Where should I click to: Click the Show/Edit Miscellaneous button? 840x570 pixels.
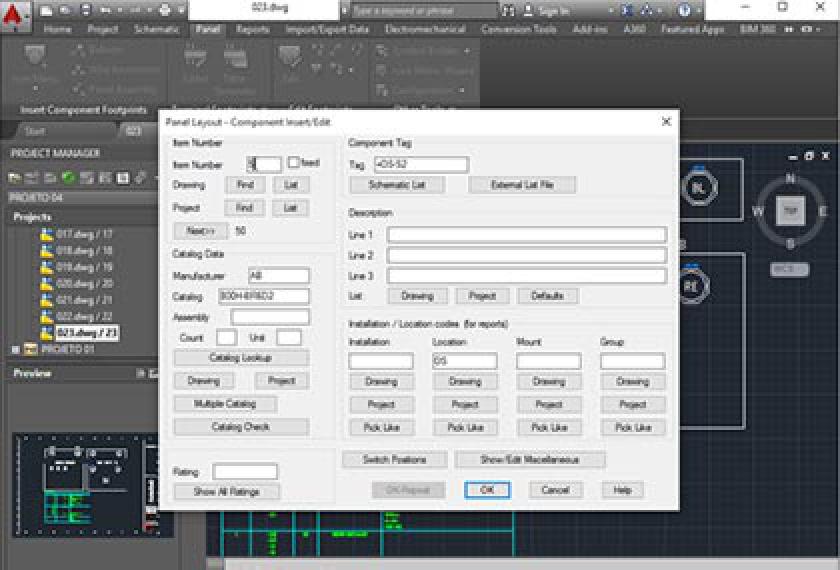530,460
